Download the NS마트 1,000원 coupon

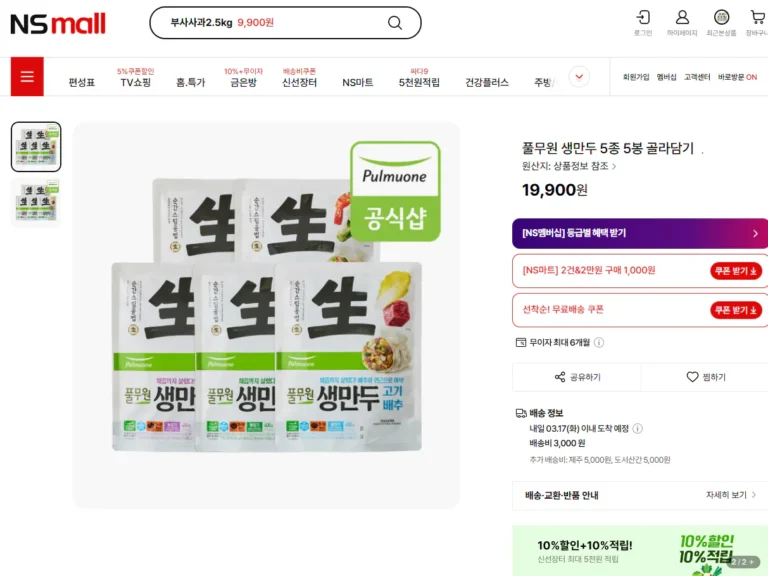736,271
